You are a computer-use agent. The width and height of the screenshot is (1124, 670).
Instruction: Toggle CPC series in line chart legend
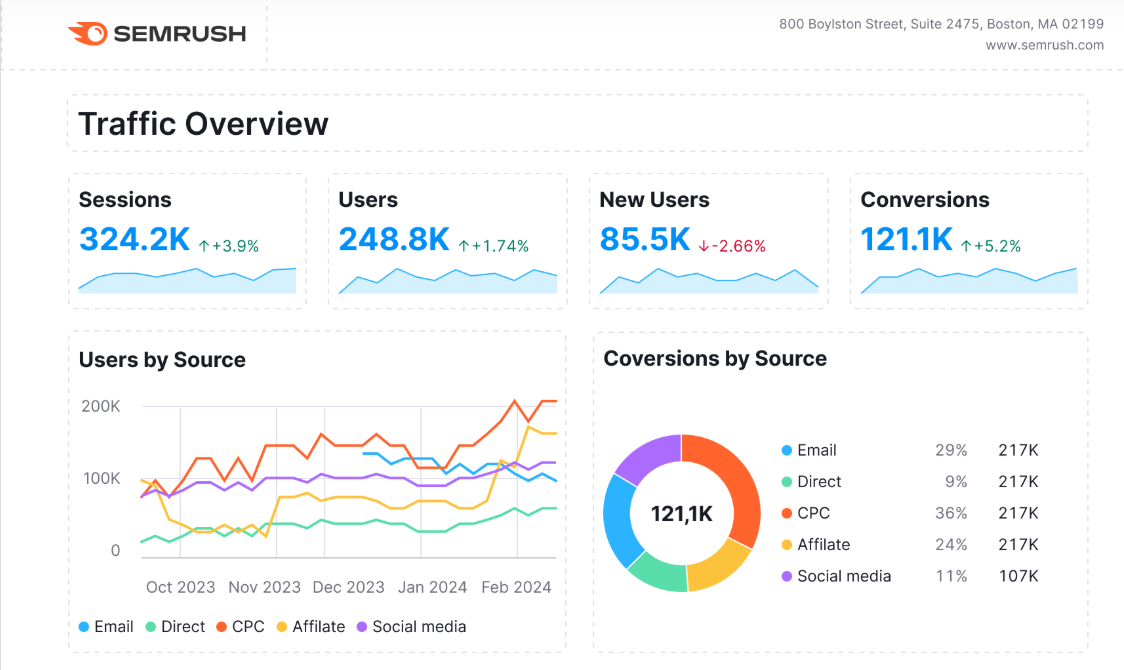click(240, 627)
